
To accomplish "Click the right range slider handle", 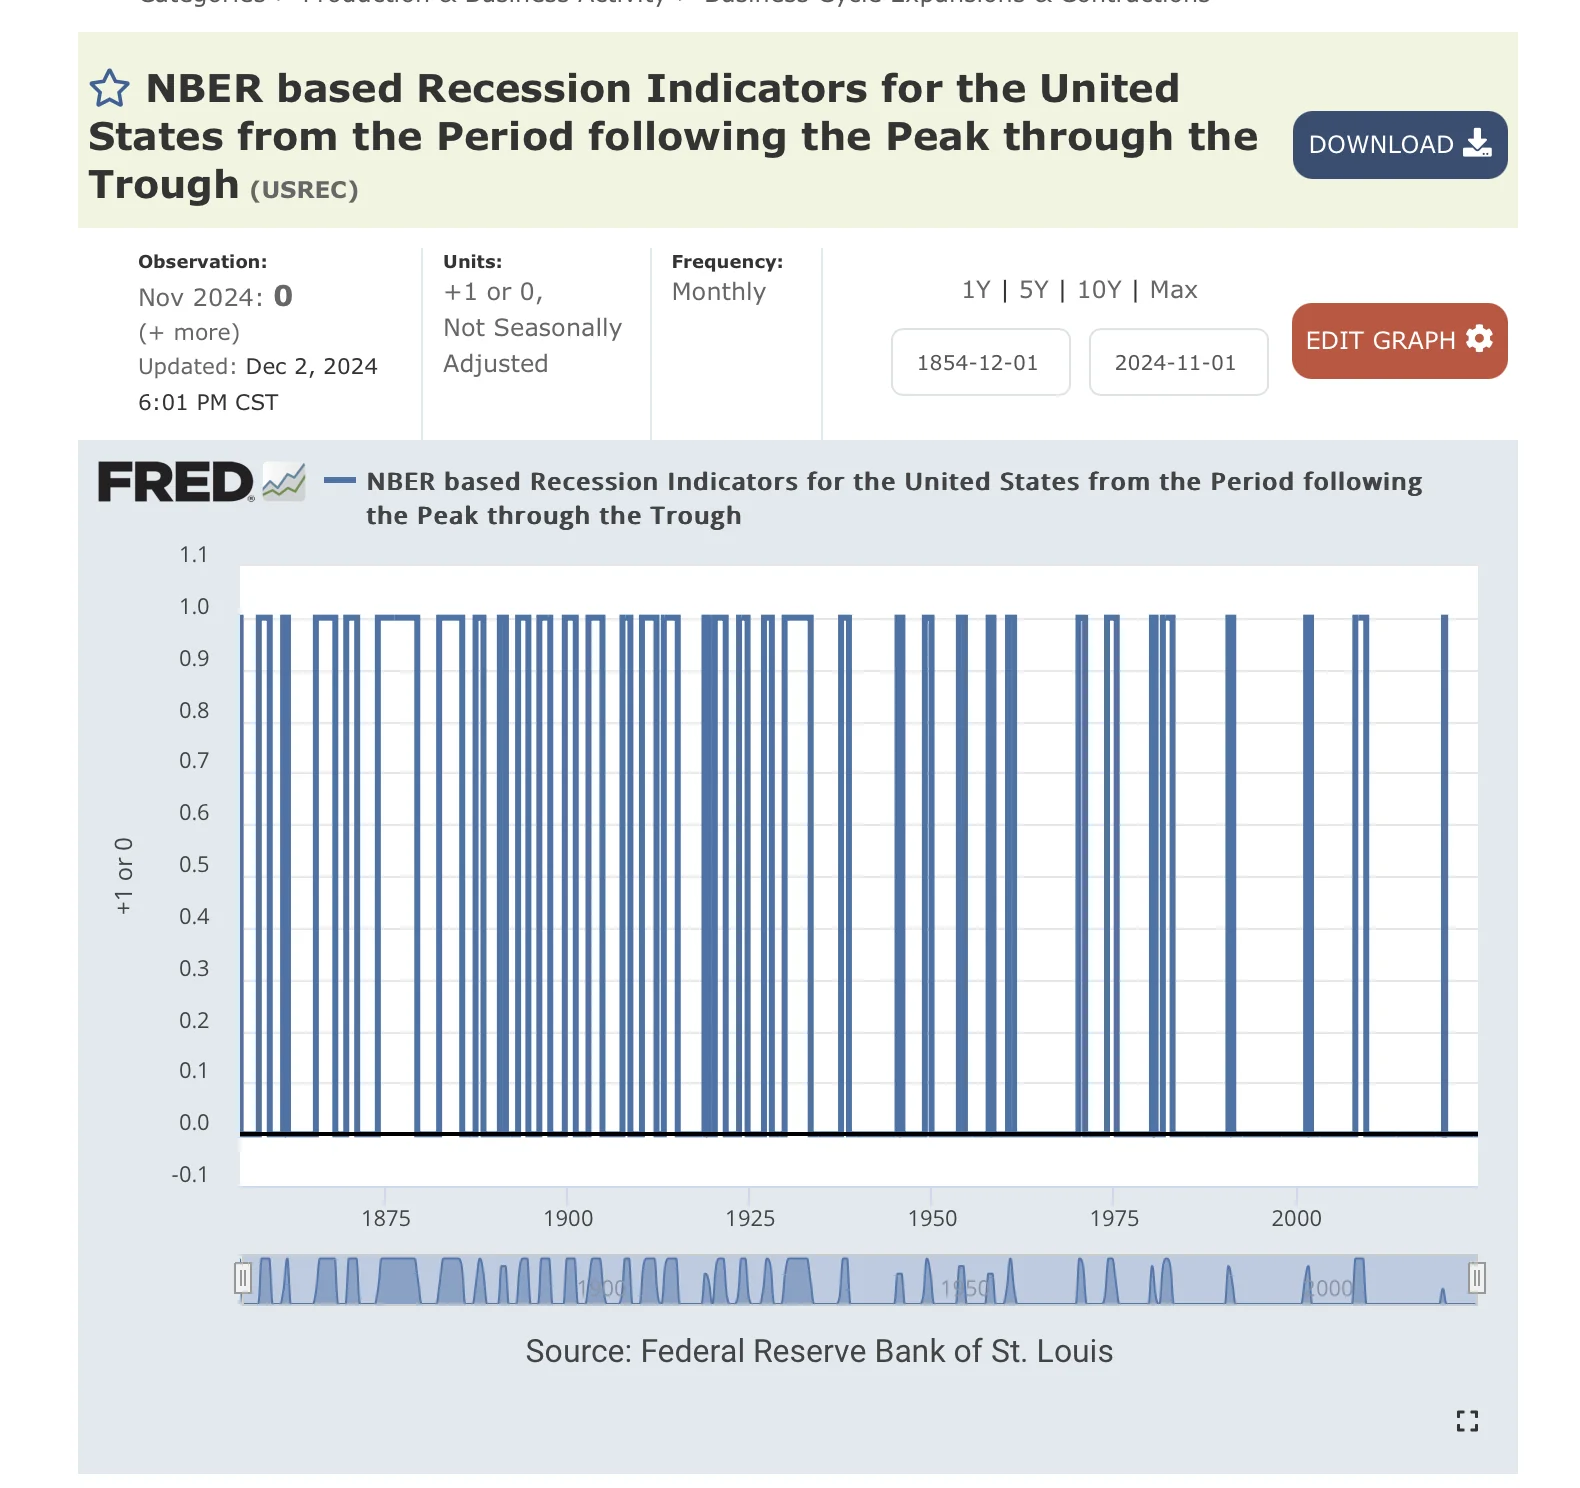I will pos(1477,1278).
